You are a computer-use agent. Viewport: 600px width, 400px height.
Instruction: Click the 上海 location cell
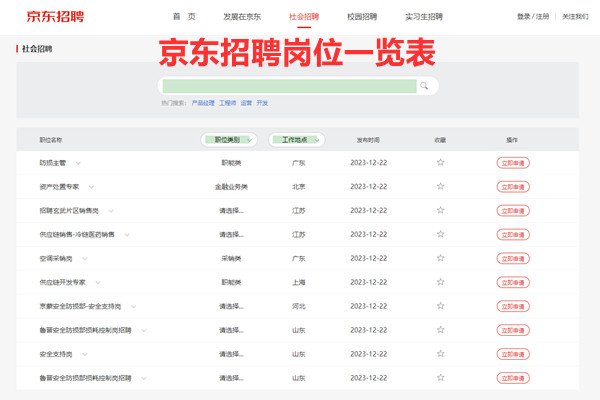tap(298, 282)
